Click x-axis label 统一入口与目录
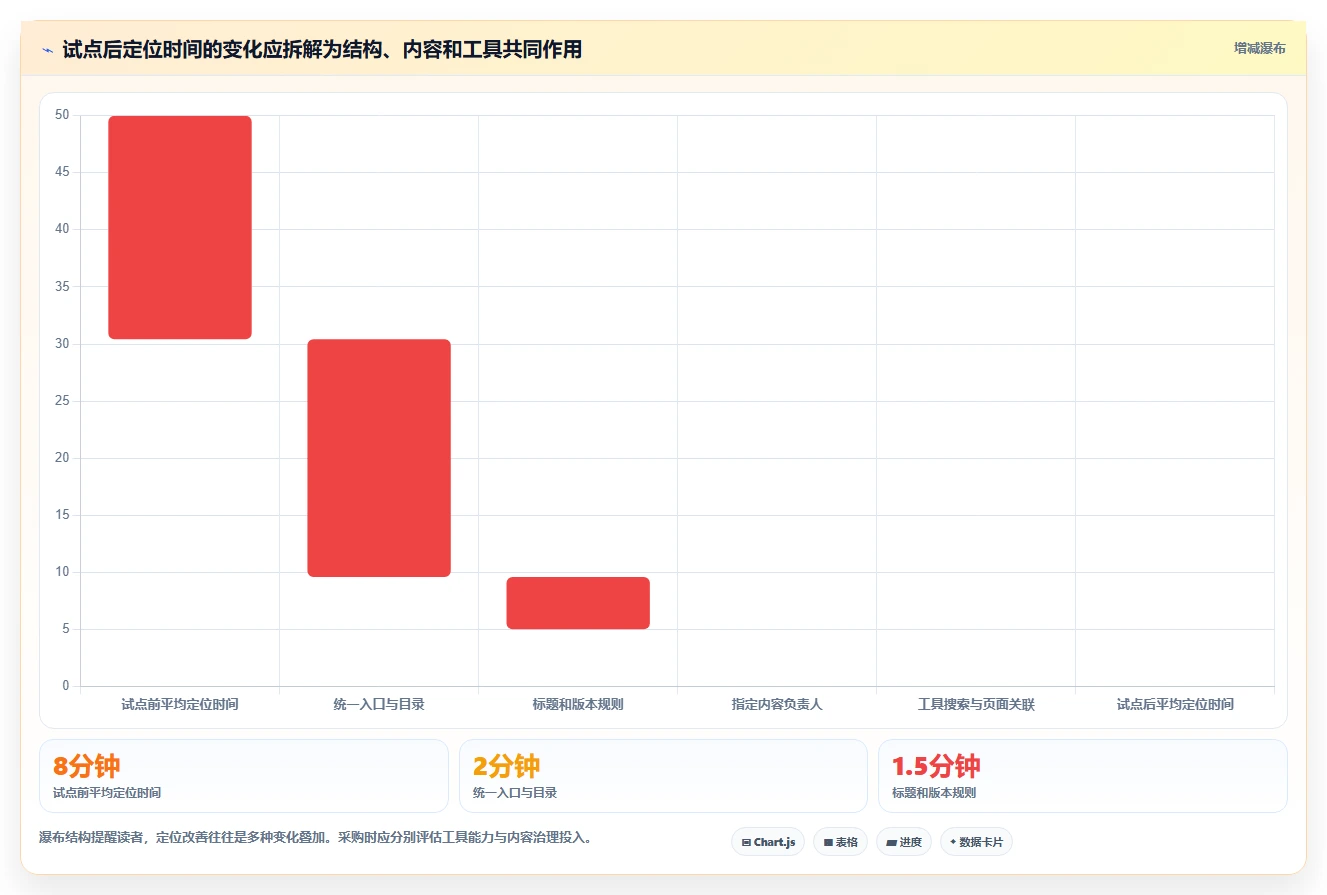This screenshot has width=1327, height=895. click(379, 704)
